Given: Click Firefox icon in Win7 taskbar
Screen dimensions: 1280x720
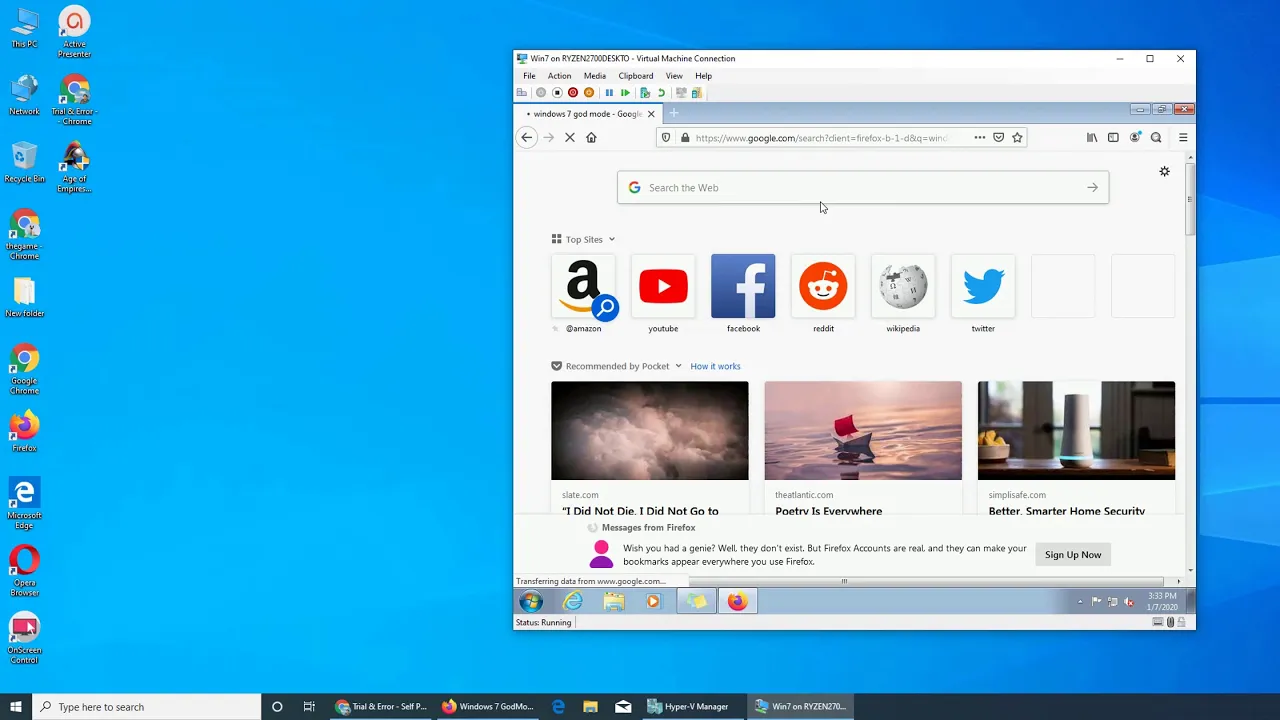Looking at the screenshot, I should (737, 601).
